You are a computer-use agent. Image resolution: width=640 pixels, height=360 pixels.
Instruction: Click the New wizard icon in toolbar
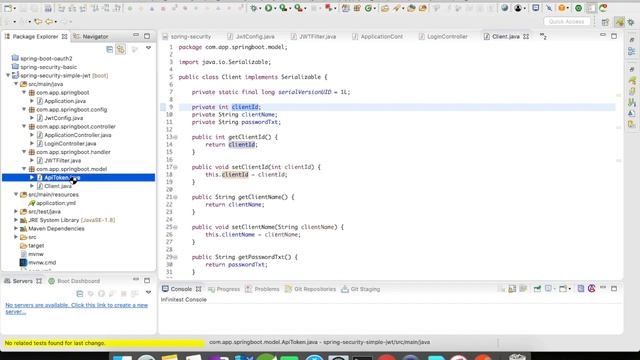point(8,8)
